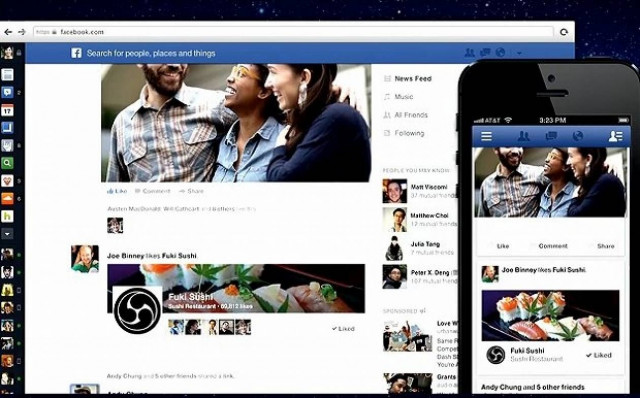The height and width of the screenshot is (398, 640).
Task: Open the blue square bookmark icon in left sidebar
Action: pyautogui.click(x=7, y=128)
